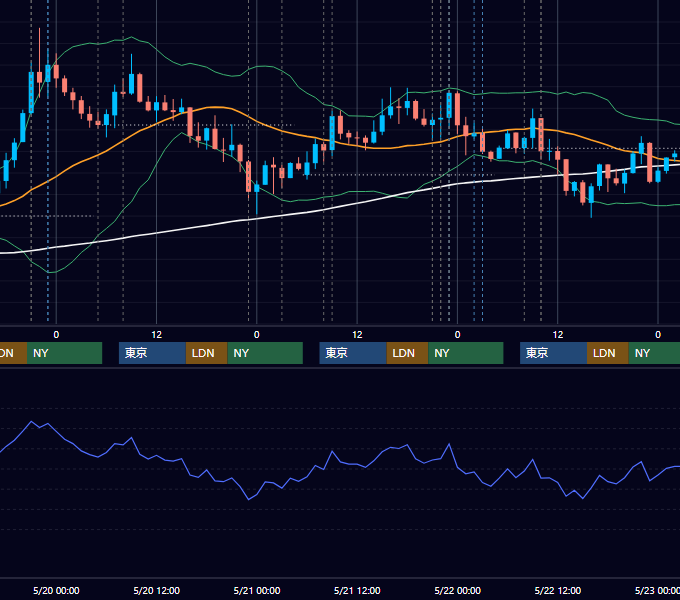Viewport: 680px width, 600px height.
Task: Click the 5/21 12:00 date label
Action: click(357, 590)
